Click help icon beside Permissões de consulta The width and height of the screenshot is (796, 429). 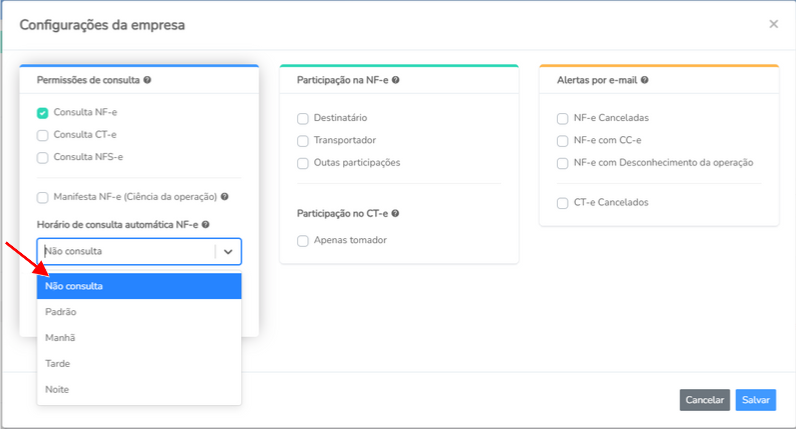click(147, 80)
